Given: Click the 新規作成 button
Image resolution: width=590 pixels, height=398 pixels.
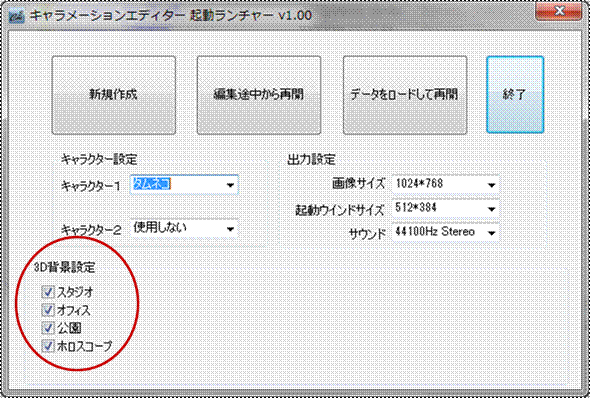Looking at the screenshot, I should click(x=114, y=95).
